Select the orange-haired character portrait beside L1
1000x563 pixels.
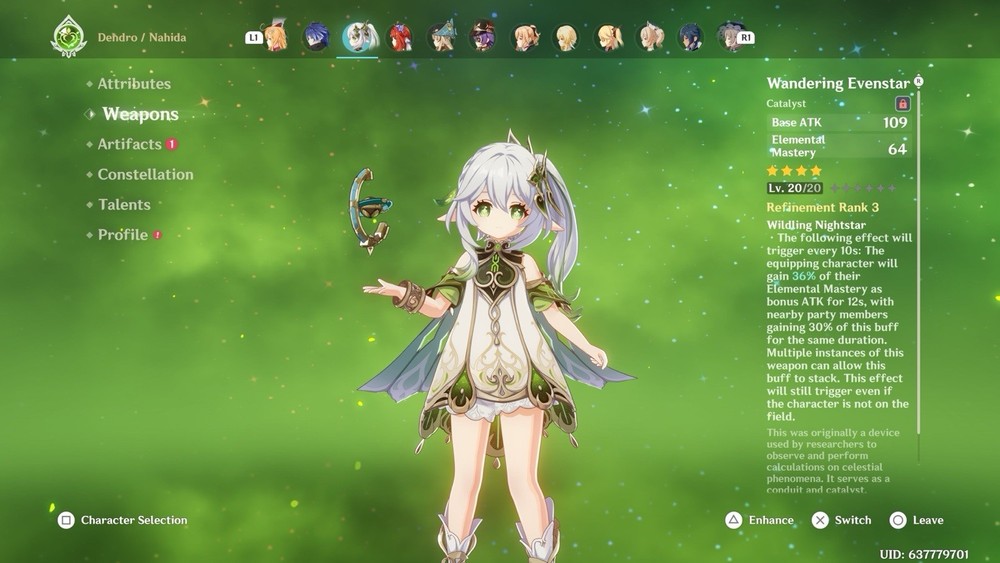coord(276,37)
